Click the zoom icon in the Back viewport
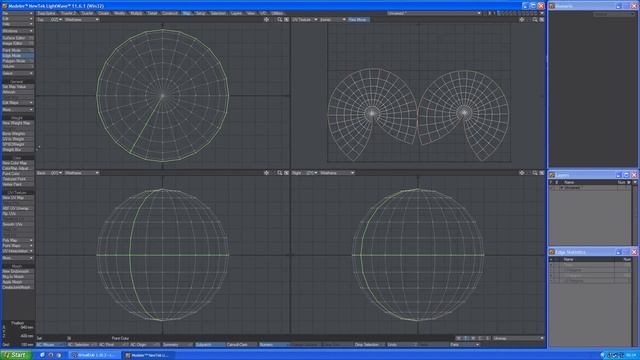640x360 pixels. tap(280, 173)
